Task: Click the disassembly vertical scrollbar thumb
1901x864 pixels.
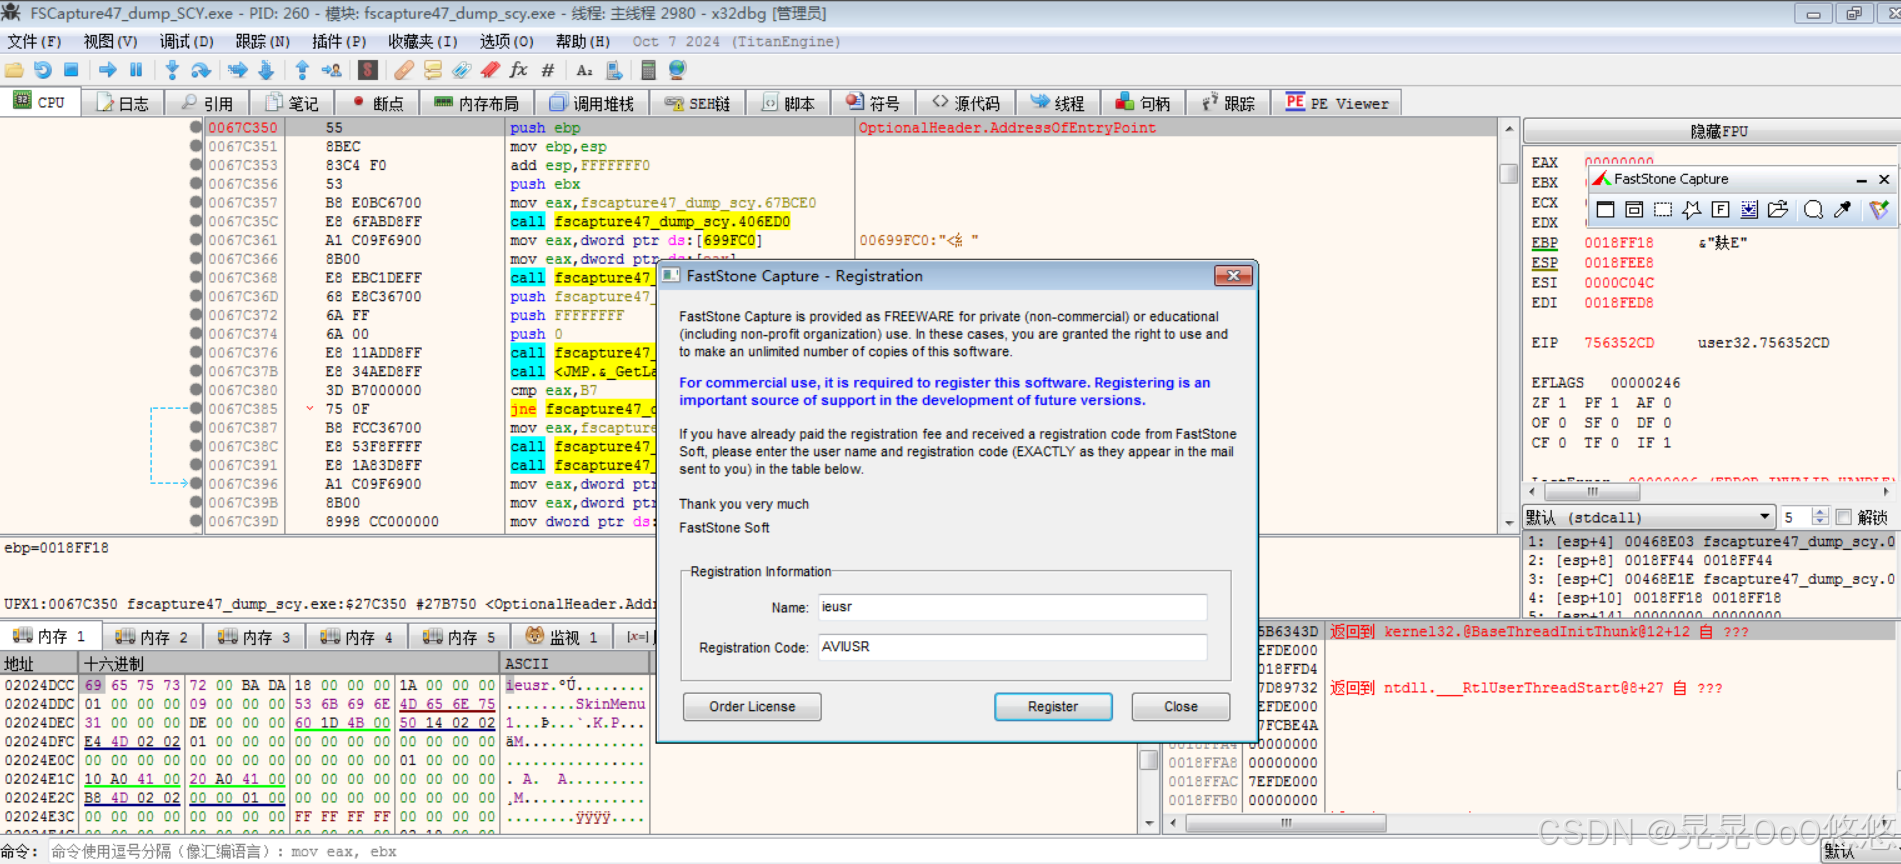Action: (x=1509, y=174)
